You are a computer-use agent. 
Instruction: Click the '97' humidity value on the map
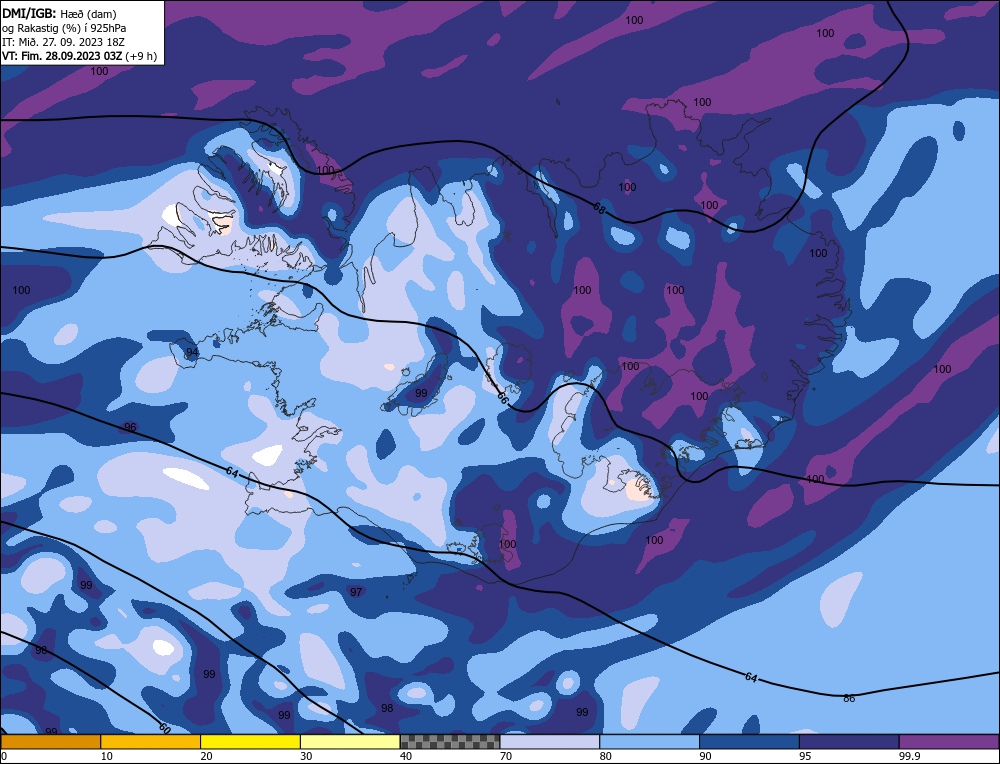(356, 592)
